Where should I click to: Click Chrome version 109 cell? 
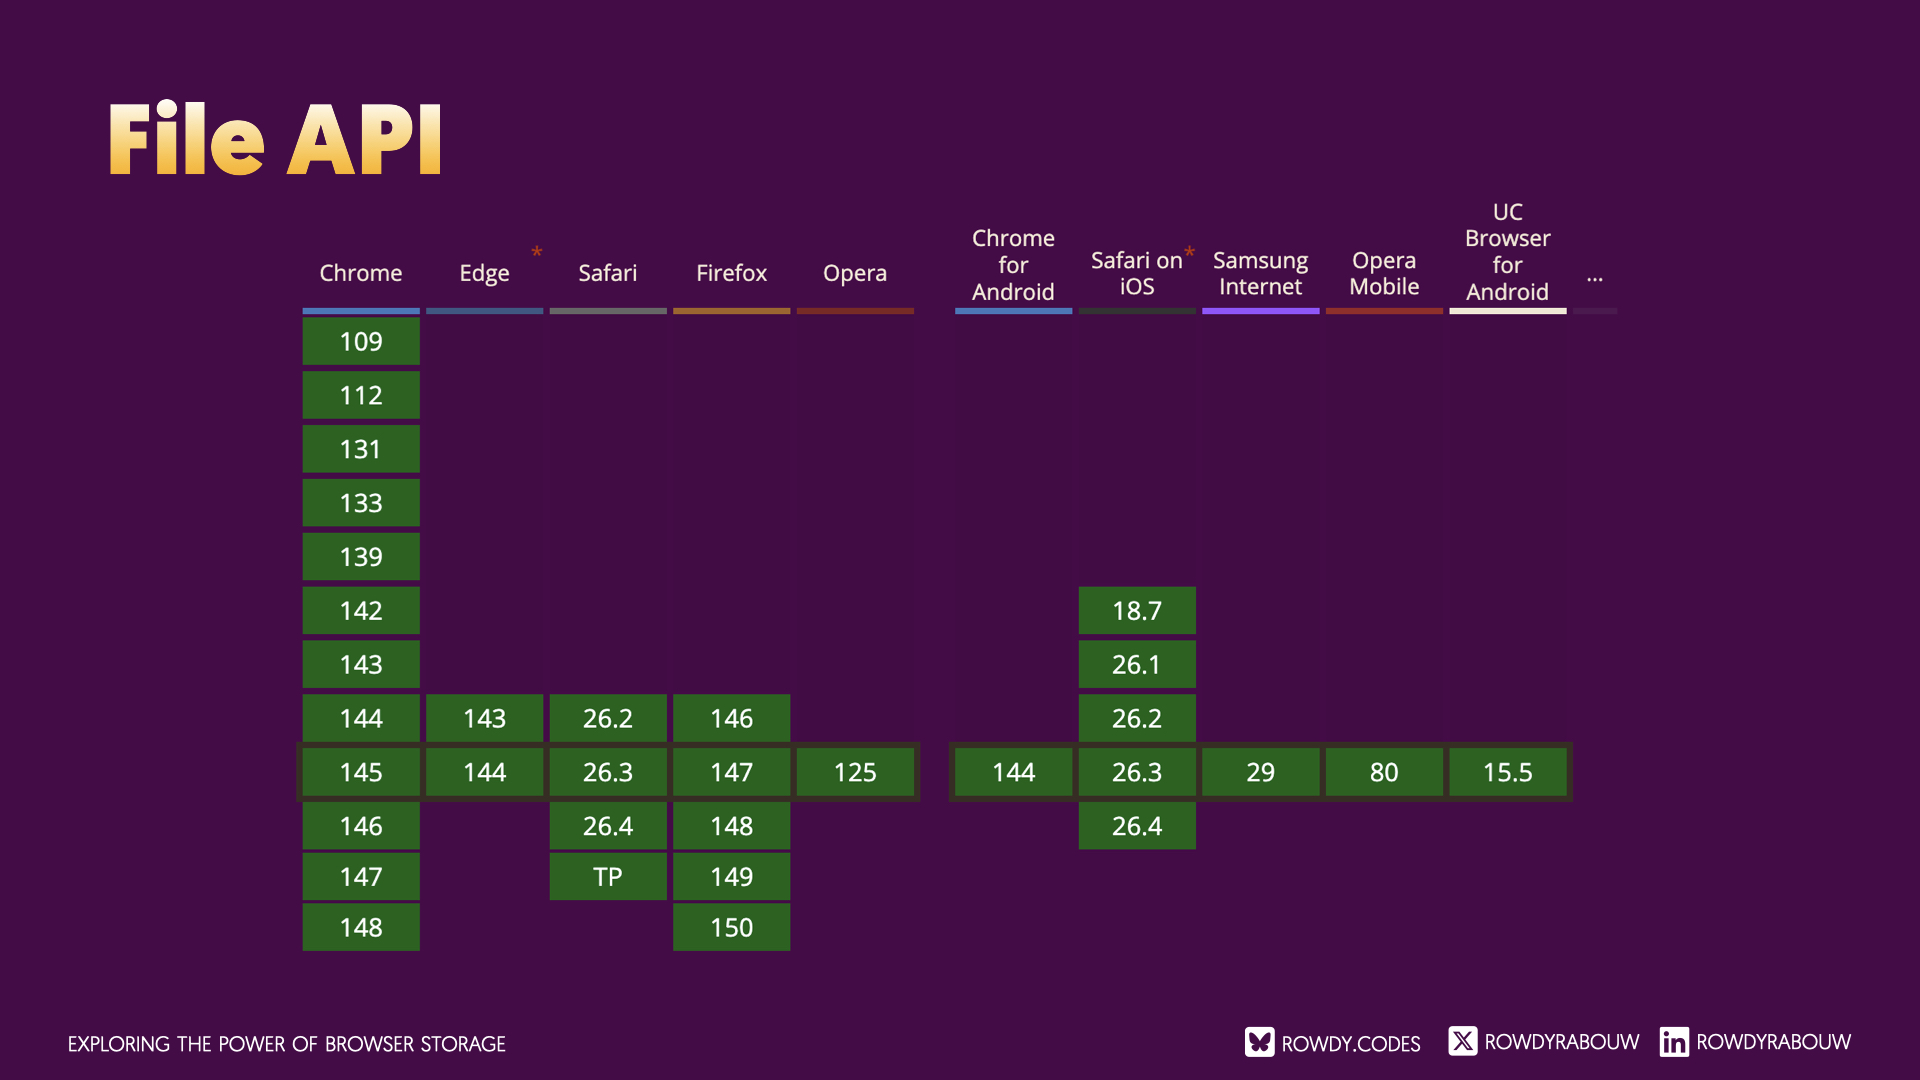click(361, 342)
